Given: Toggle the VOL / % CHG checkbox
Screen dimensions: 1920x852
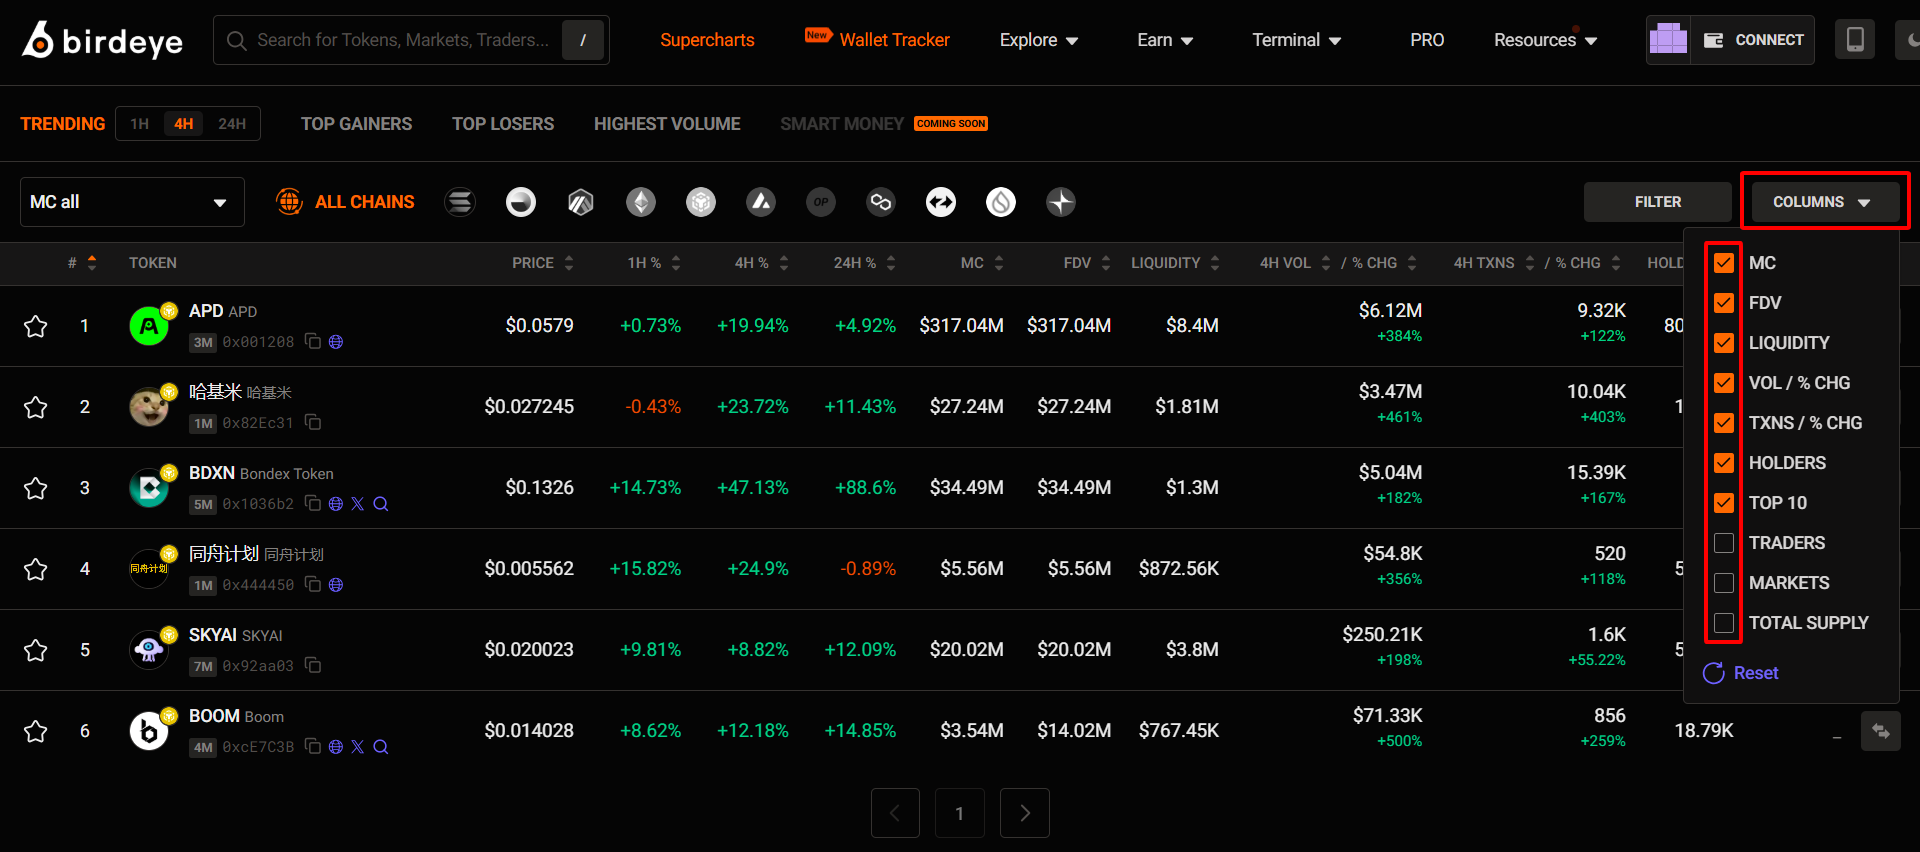Looking at the screenshot, I should click(x=1724, y=383).
